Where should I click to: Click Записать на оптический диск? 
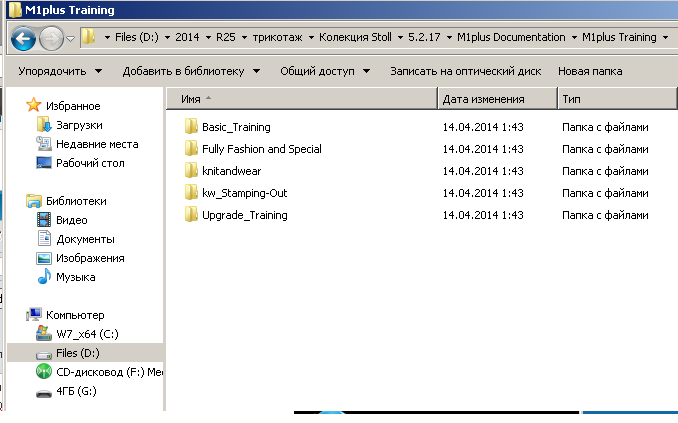click(x=466, y=71)
